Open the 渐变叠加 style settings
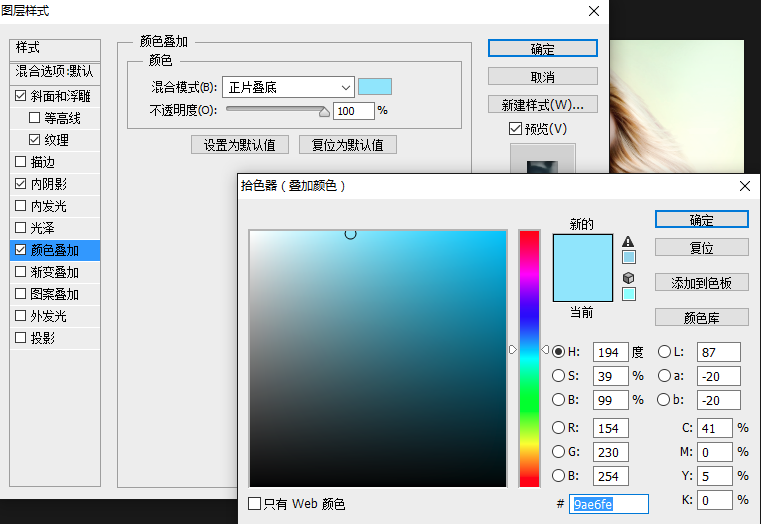 (54, 272)
